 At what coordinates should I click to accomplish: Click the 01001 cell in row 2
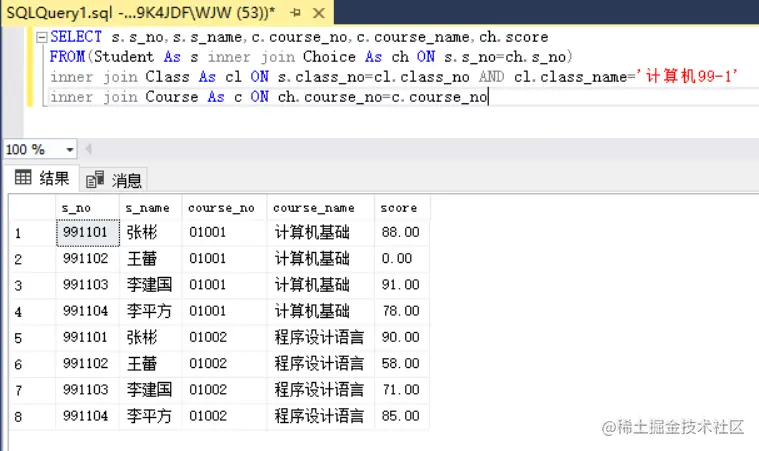pos(224,259)
